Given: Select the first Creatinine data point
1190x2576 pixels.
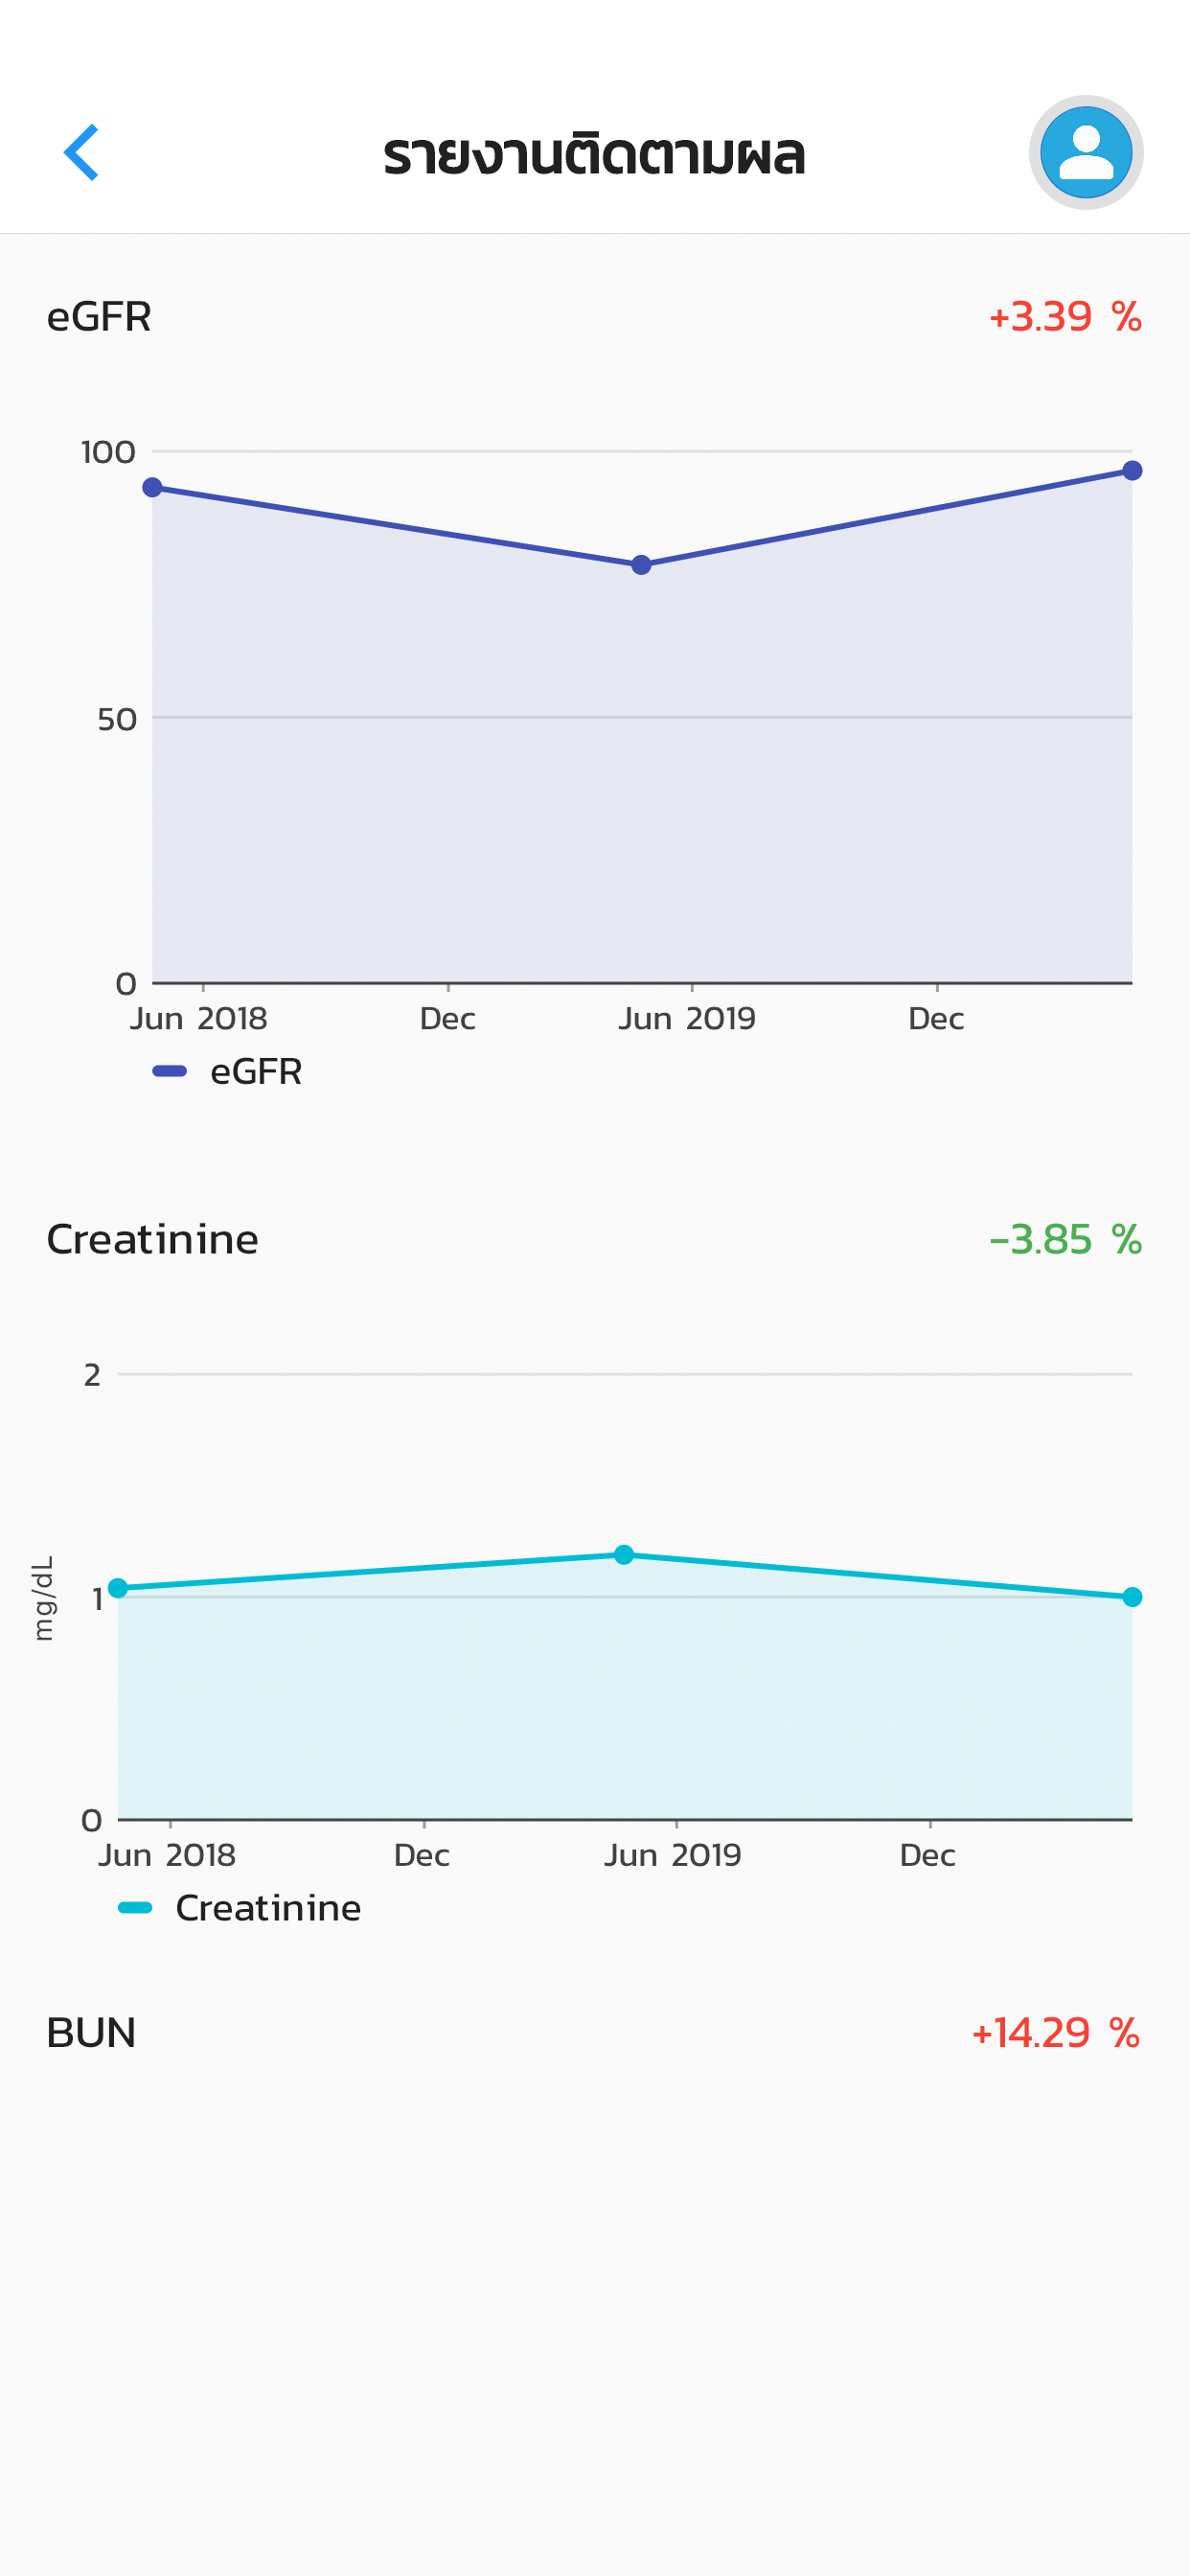Looking at the screenshot, I should [118, 1588].
